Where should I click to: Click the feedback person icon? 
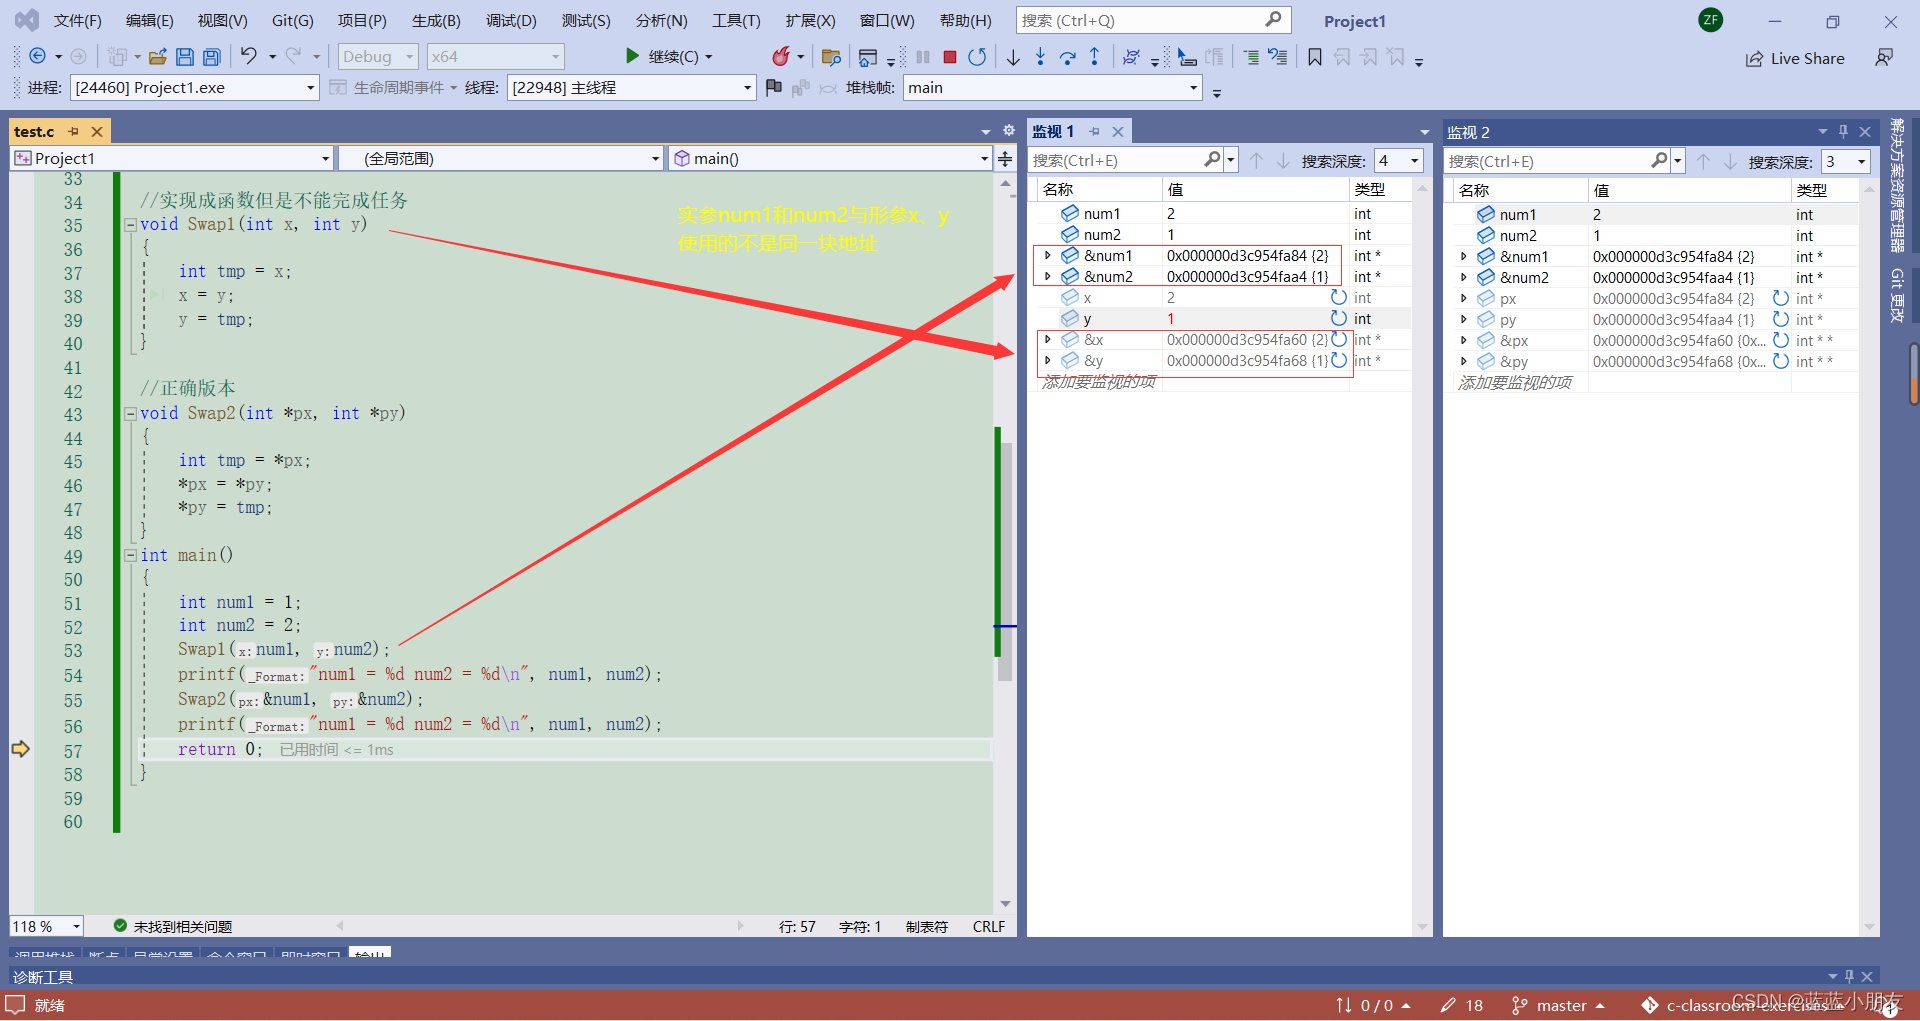tap(1884, 58)
